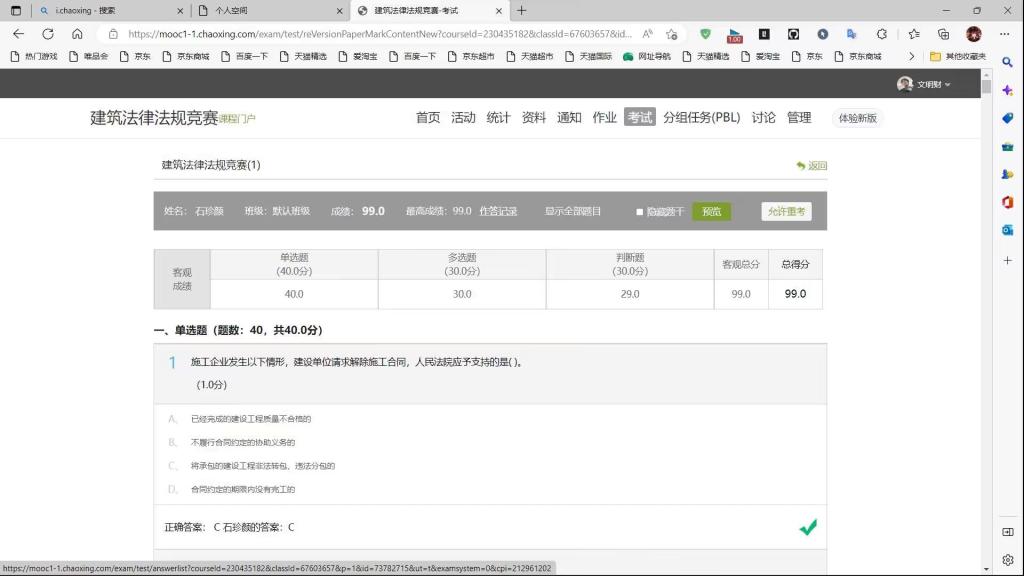Switch to the 作业 navigation tab

[x=604, y=117]
